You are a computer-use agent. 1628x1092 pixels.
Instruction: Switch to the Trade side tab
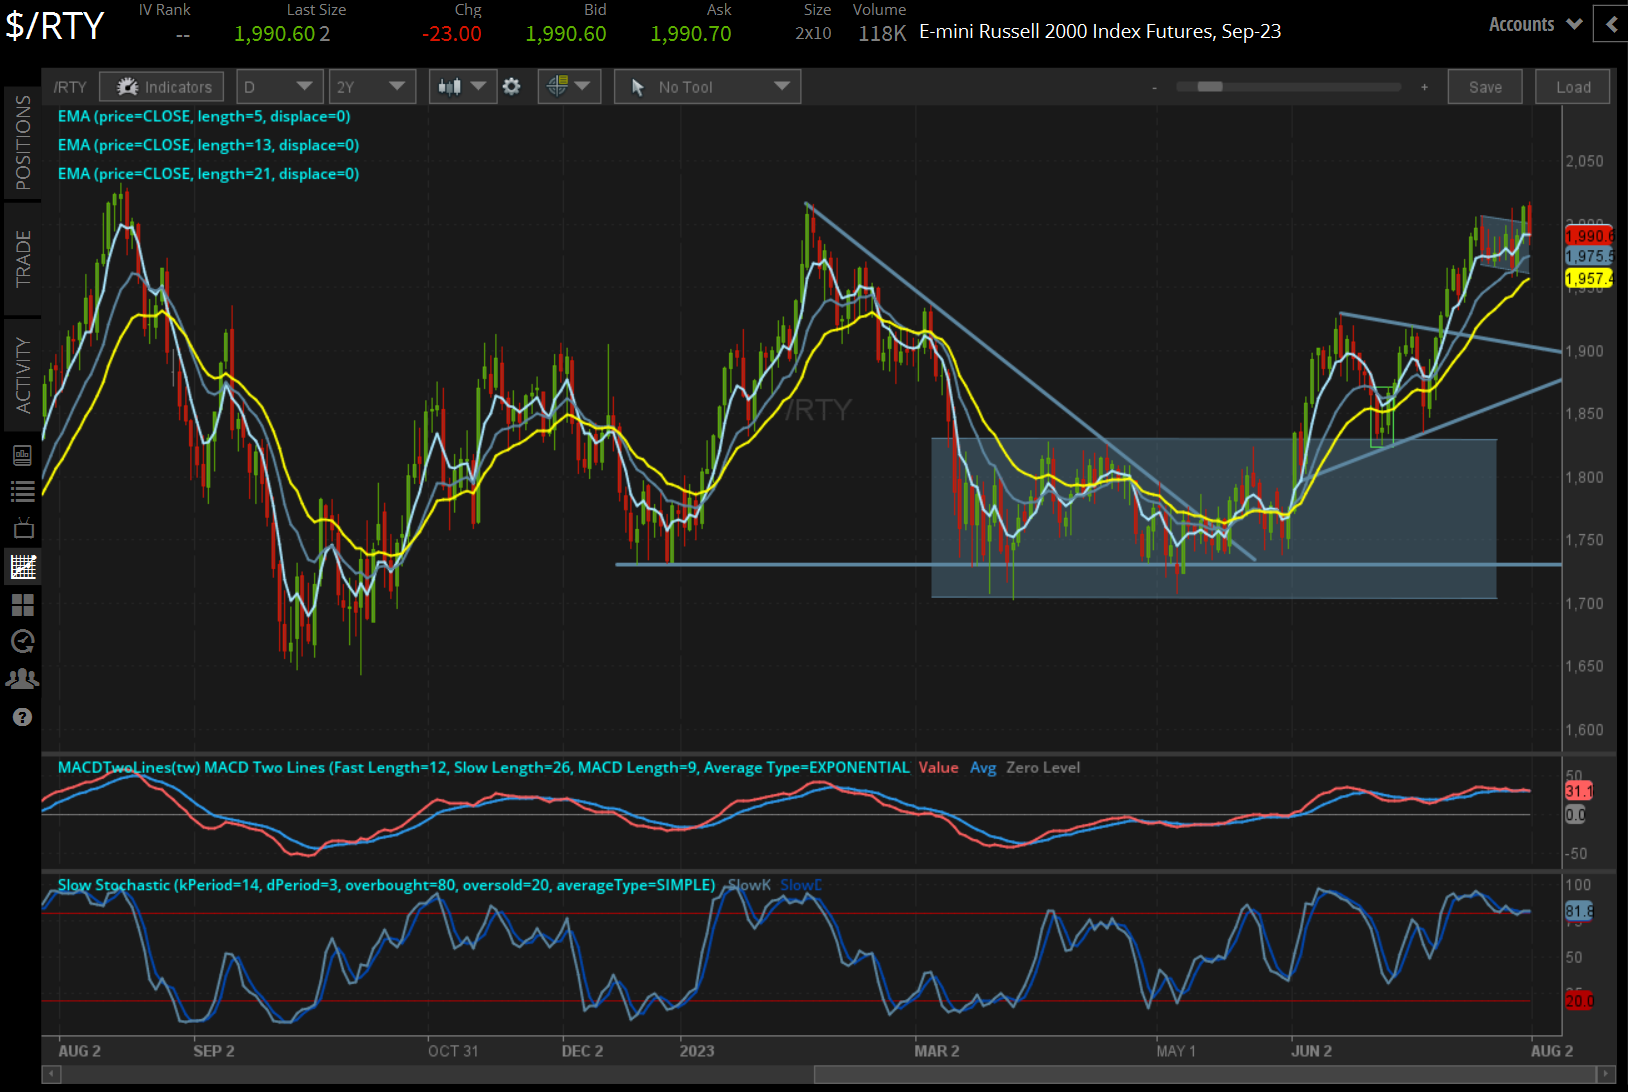click(x=22, y=258)
